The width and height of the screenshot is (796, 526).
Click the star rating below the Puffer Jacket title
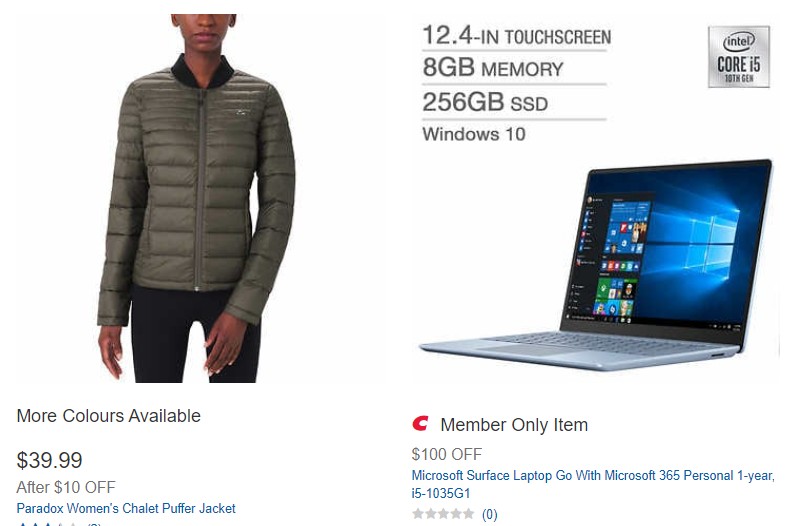[48, 523]
